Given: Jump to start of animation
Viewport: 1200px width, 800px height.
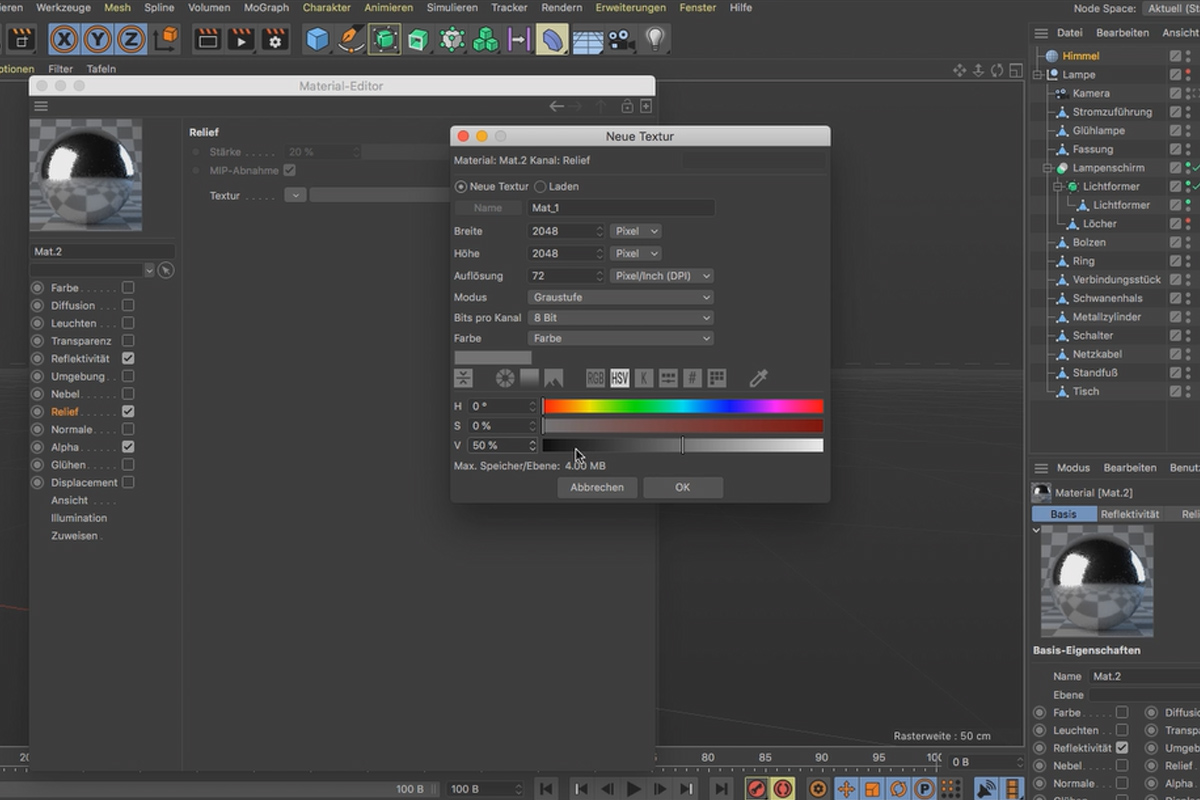Looking at the screenshot, I should tap(546, 789).
